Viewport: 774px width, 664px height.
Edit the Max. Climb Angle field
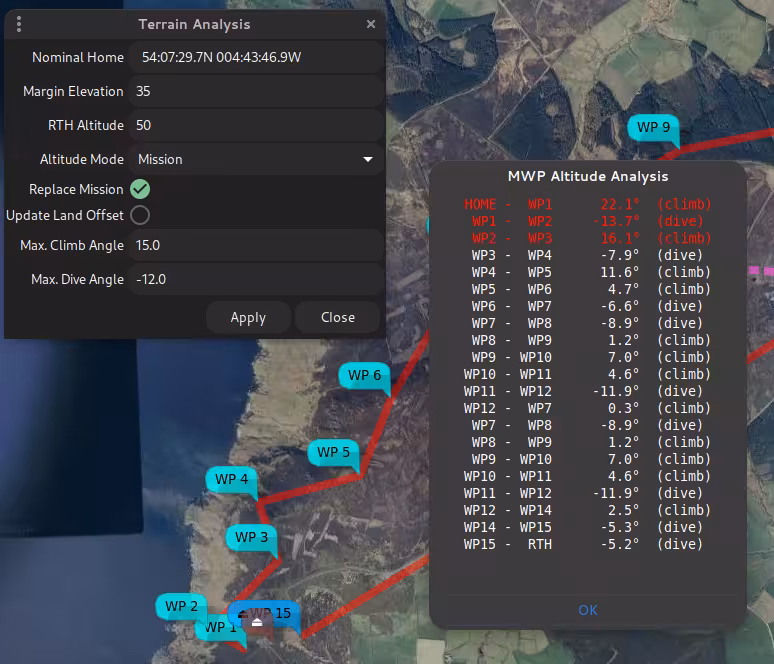coord(256,245)
